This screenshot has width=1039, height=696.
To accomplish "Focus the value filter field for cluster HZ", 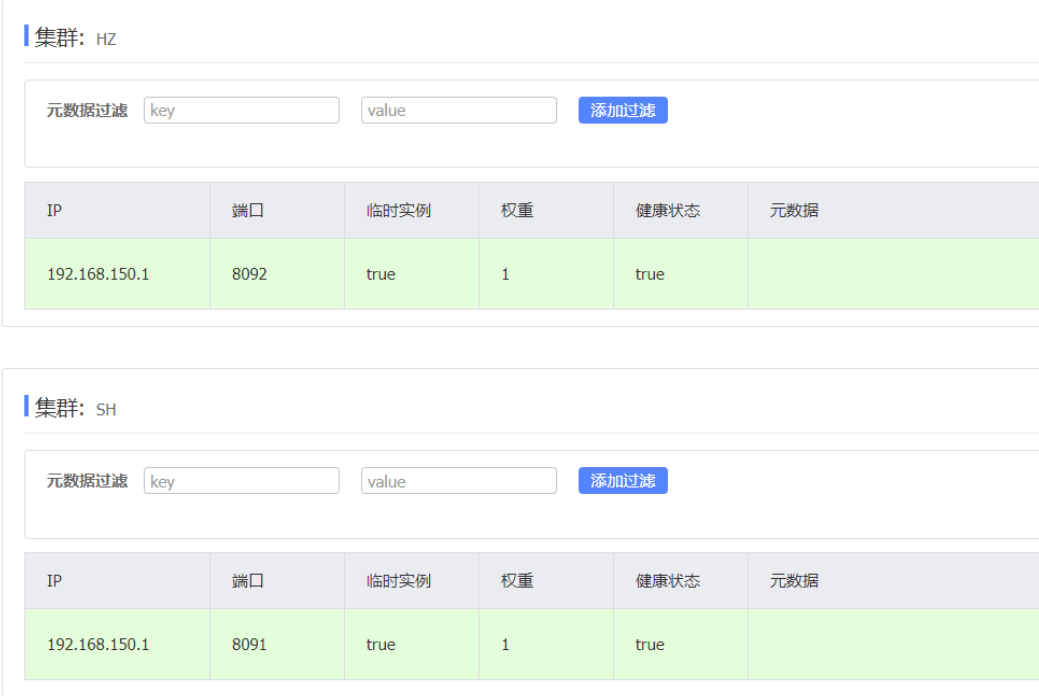I will click(x=459, y=110).
